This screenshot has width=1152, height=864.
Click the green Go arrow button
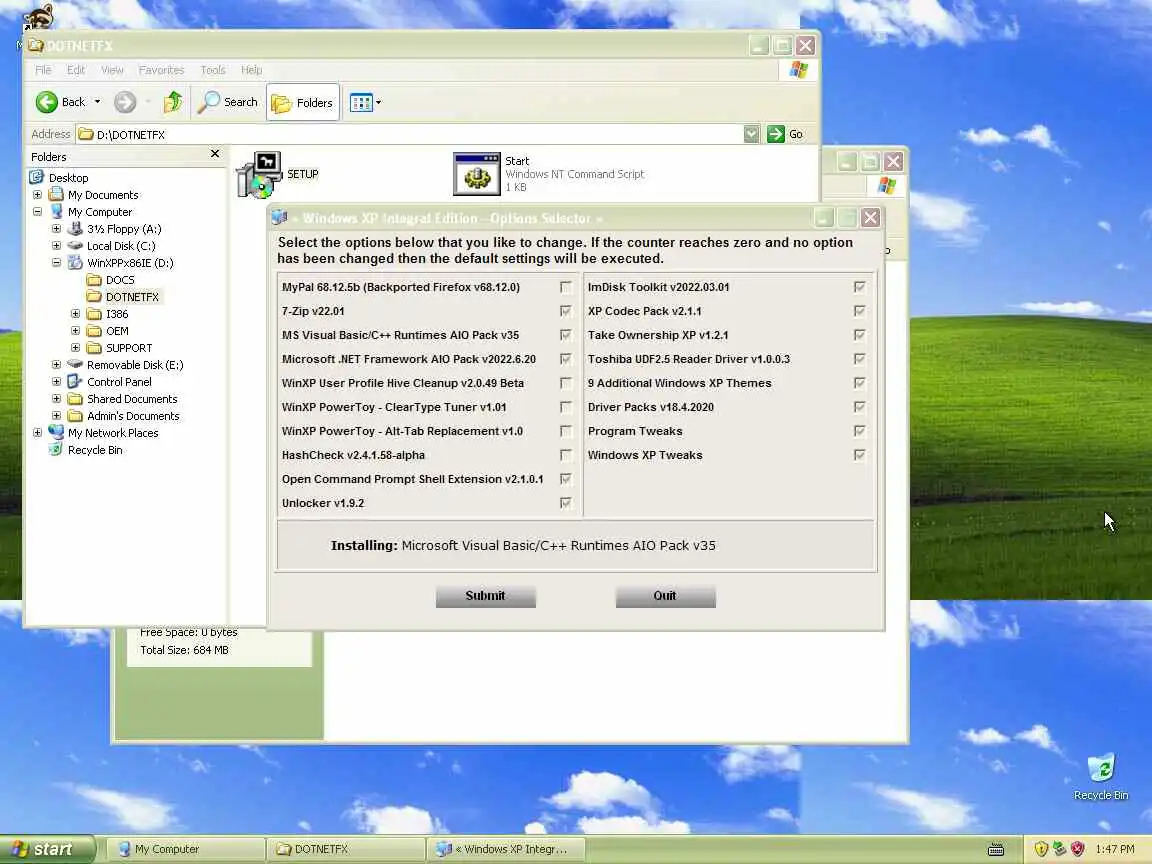776,134
